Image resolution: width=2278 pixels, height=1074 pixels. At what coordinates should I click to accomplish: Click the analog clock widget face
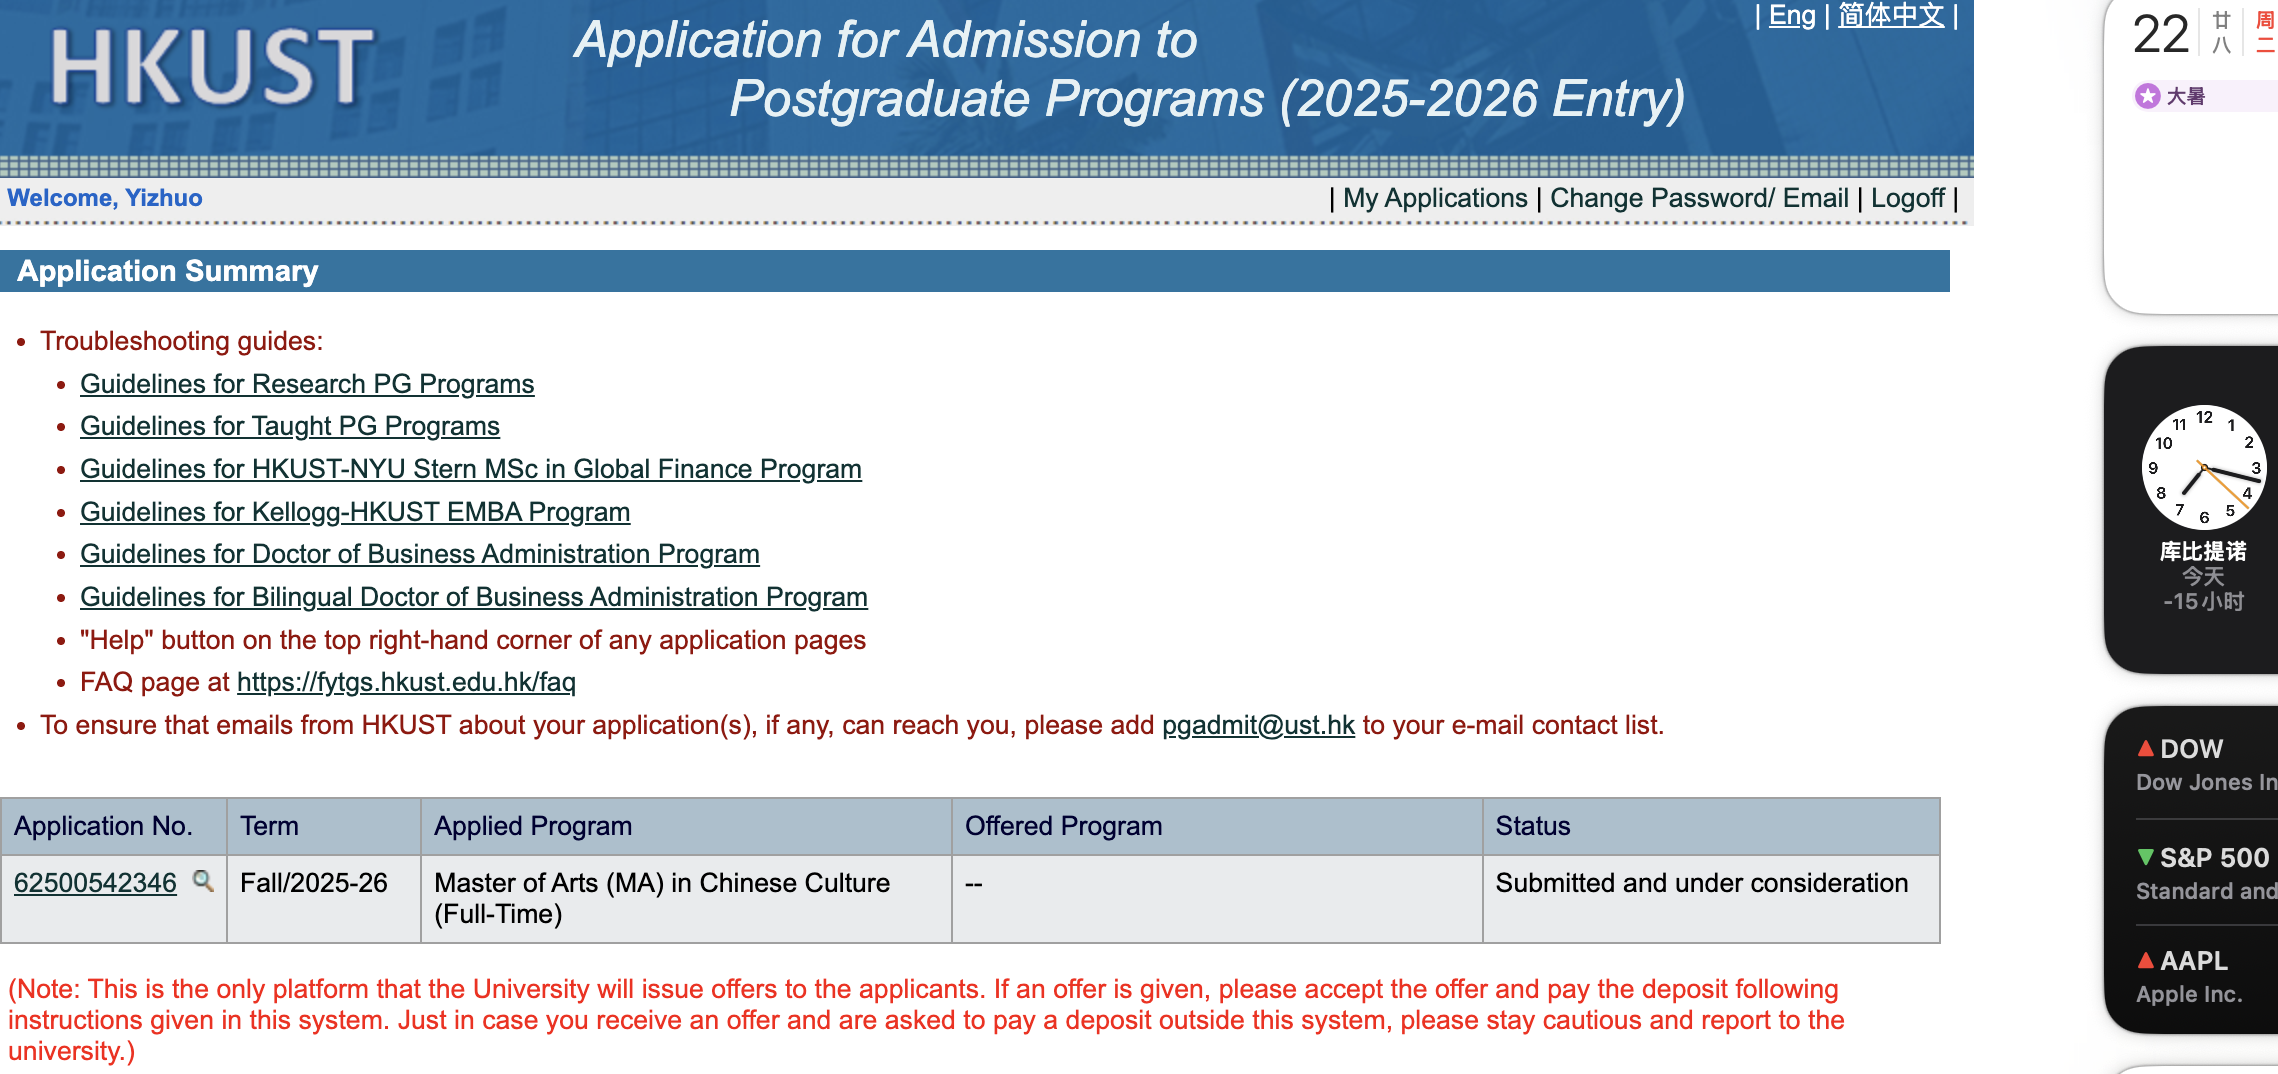point(2203,467)
